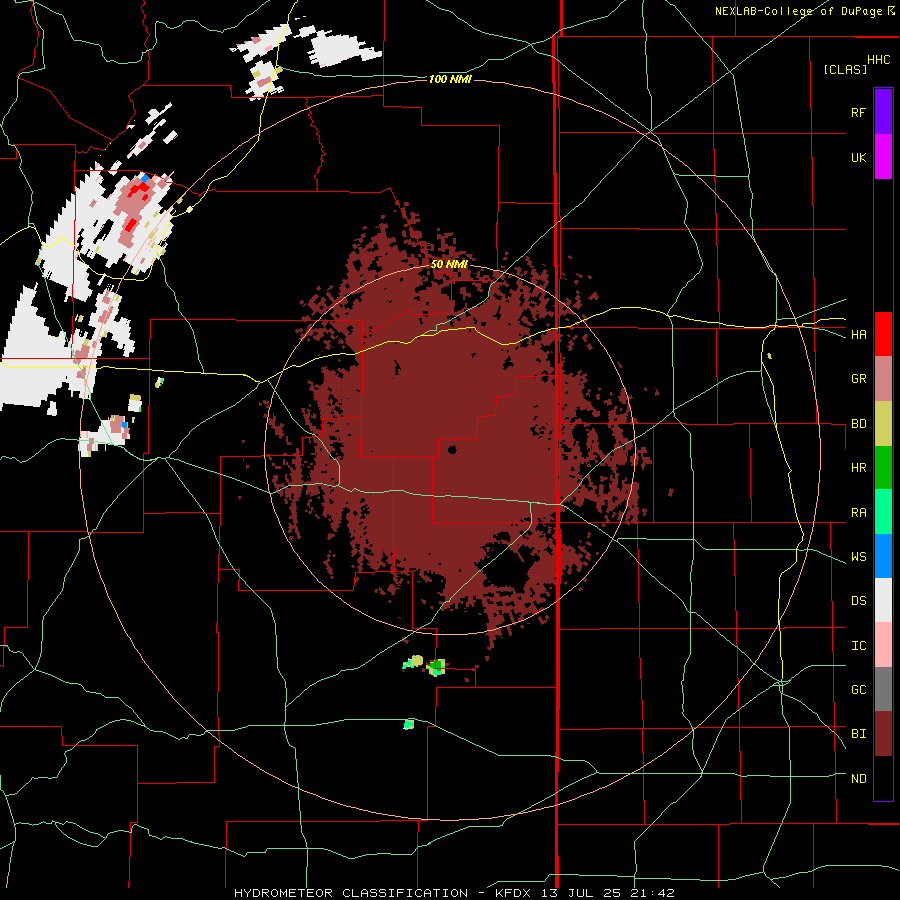
Task: Click the 'HA' legend label
Action: click(x=858, y=335)
